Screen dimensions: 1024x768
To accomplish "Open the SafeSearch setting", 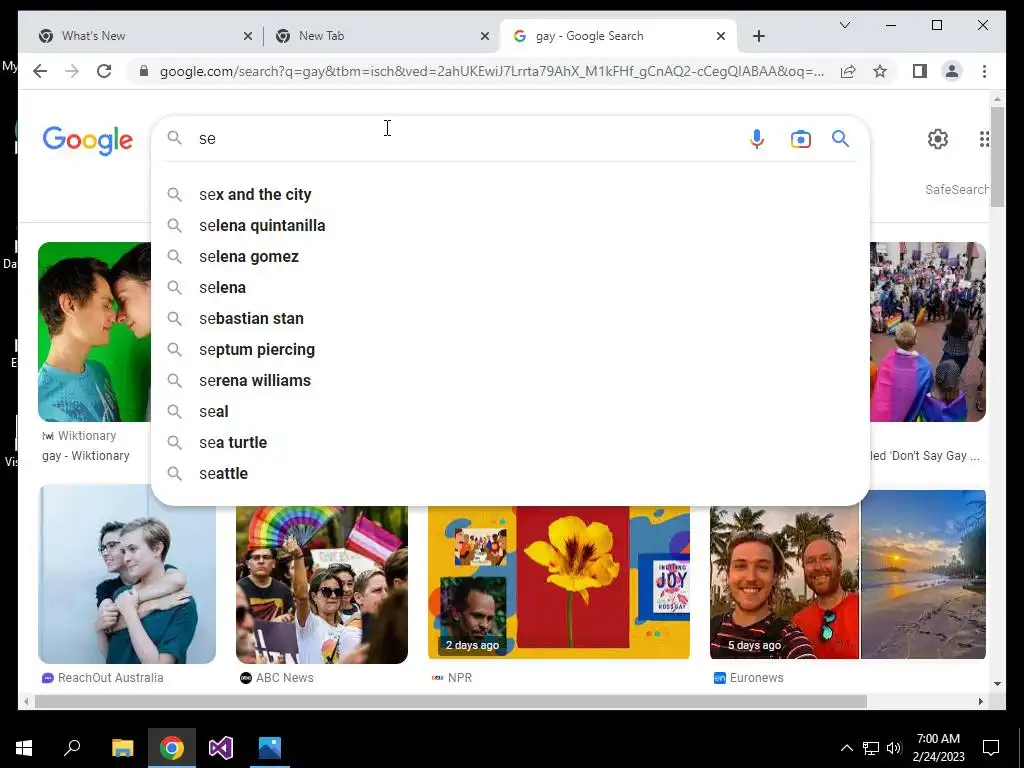I will [x=956, y=189].
